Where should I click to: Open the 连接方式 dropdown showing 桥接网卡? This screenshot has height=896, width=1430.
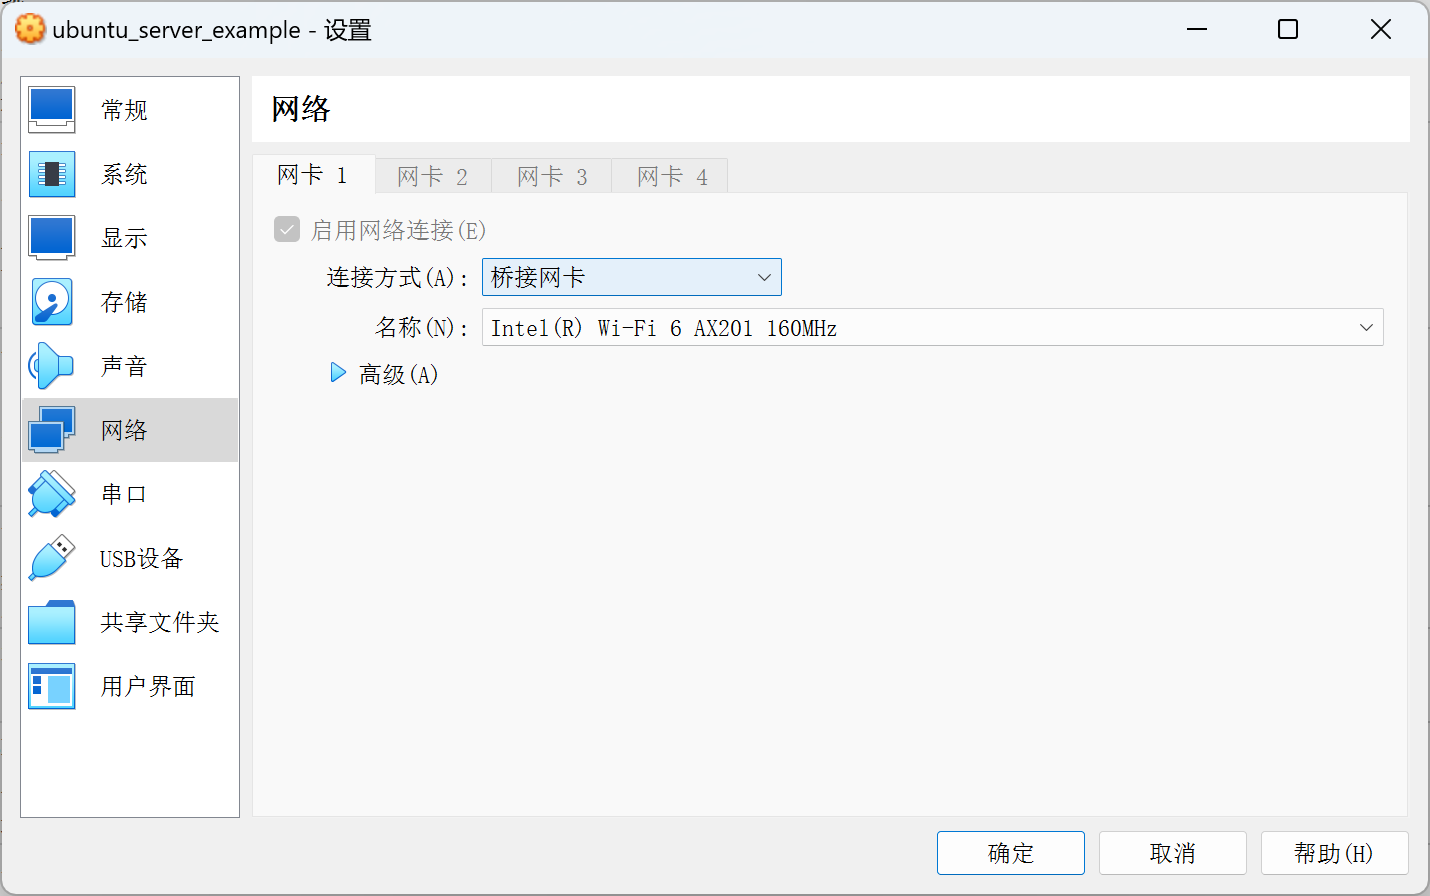click(x=631, y=277)
